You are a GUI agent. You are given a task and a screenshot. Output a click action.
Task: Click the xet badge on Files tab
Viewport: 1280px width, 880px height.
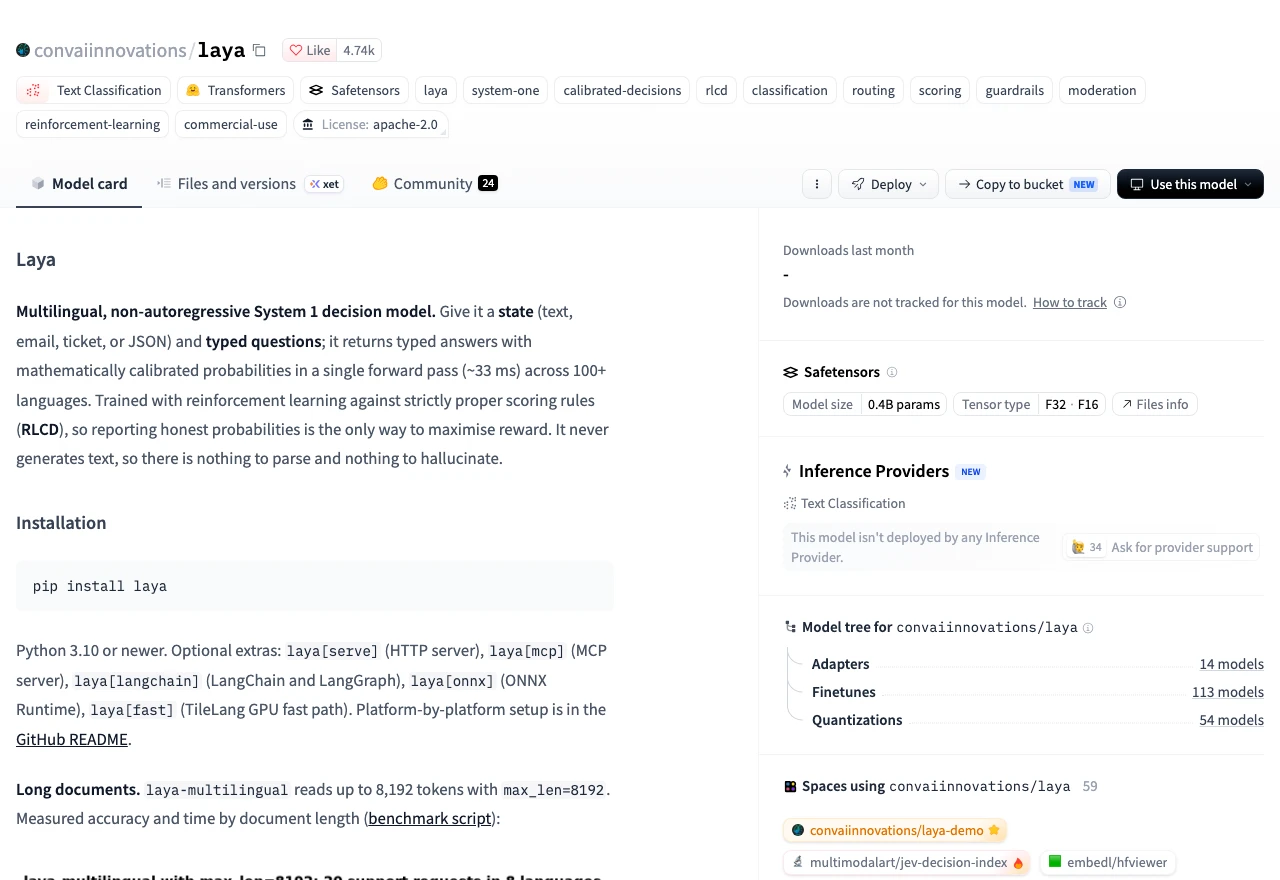pyautogui.click(x=324, y=184)
